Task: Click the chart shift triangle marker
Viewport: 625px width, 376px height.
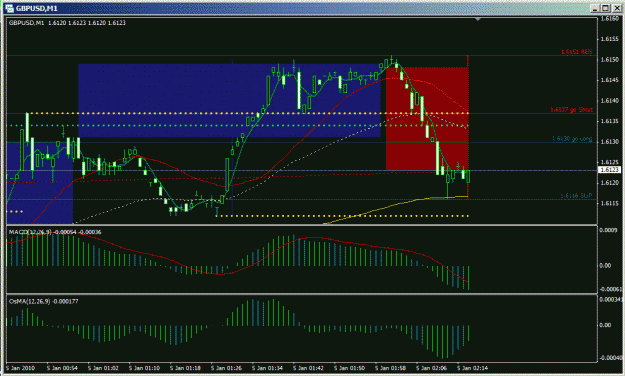Action: pyautogui.click(x=478, y=19)
